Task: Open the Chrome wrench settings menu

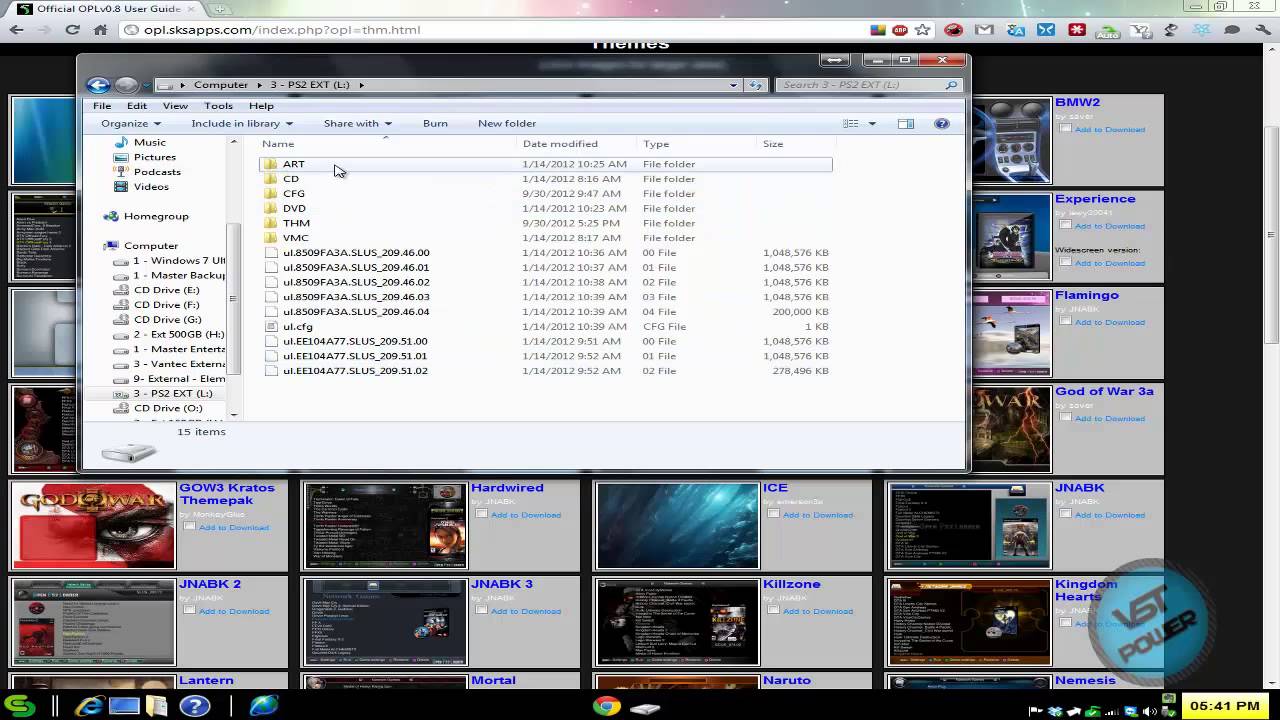Action: [x=1262, y=30]
